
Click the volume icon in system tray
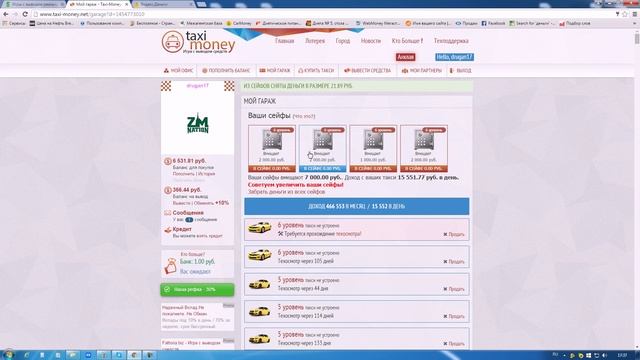pos(604,356)
